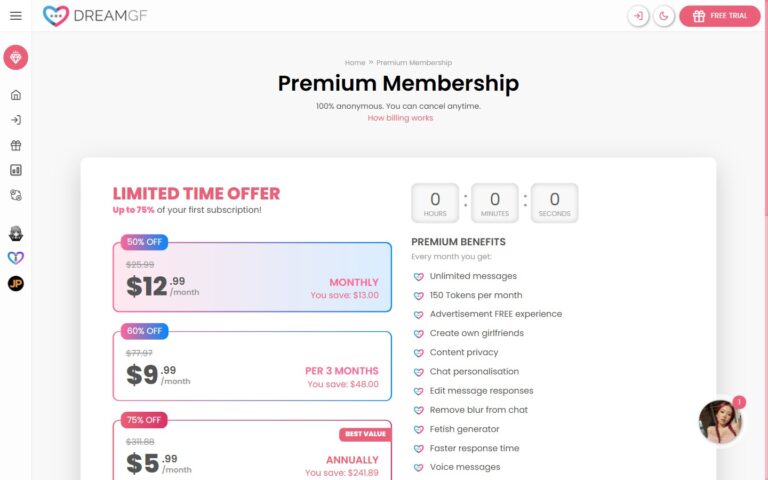Open How billing works link
The image size is (768, 480).
pyautogui.click(x=400, y=118)
